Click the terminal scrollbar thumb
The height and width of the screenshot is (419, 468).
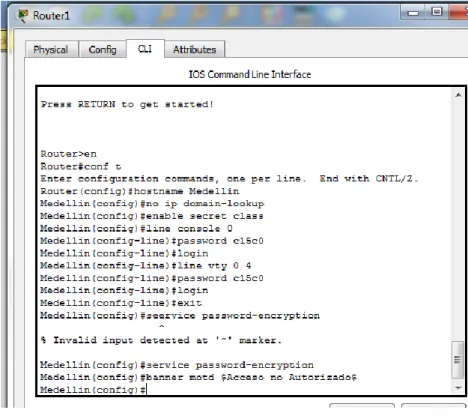click(457, 359)
